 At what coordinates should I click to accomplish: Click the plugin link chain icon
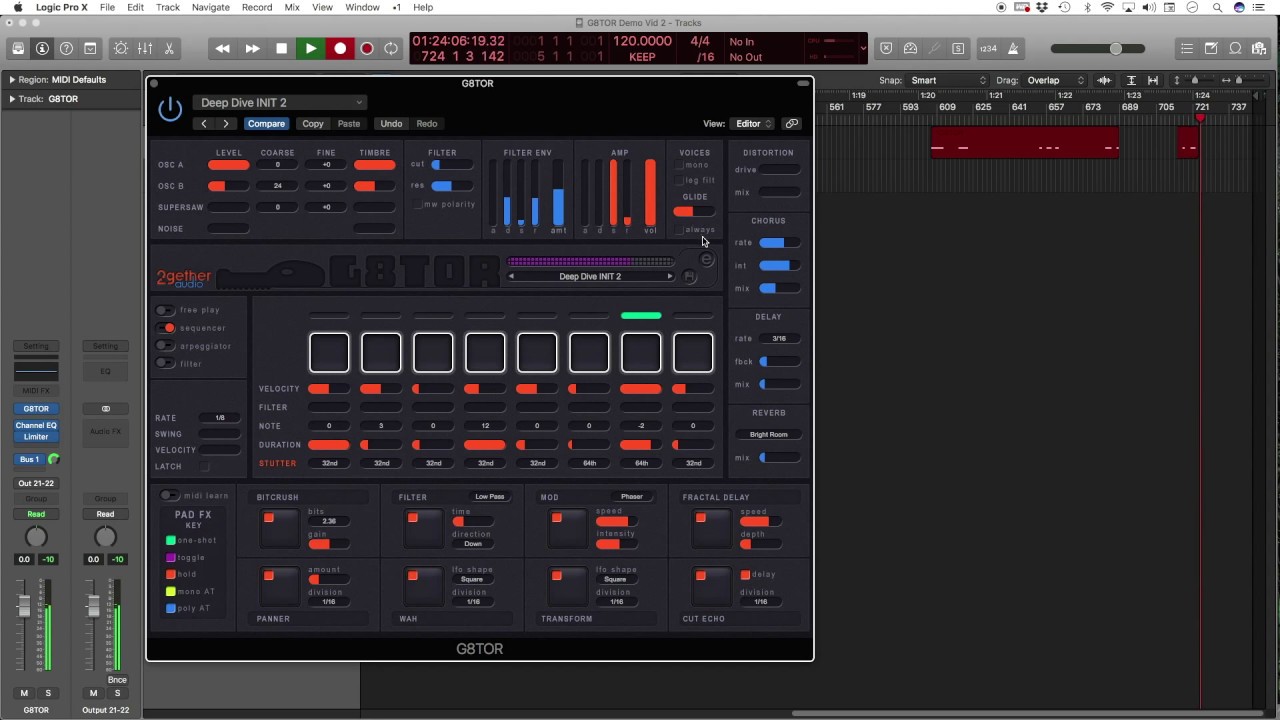coord(792,124)
